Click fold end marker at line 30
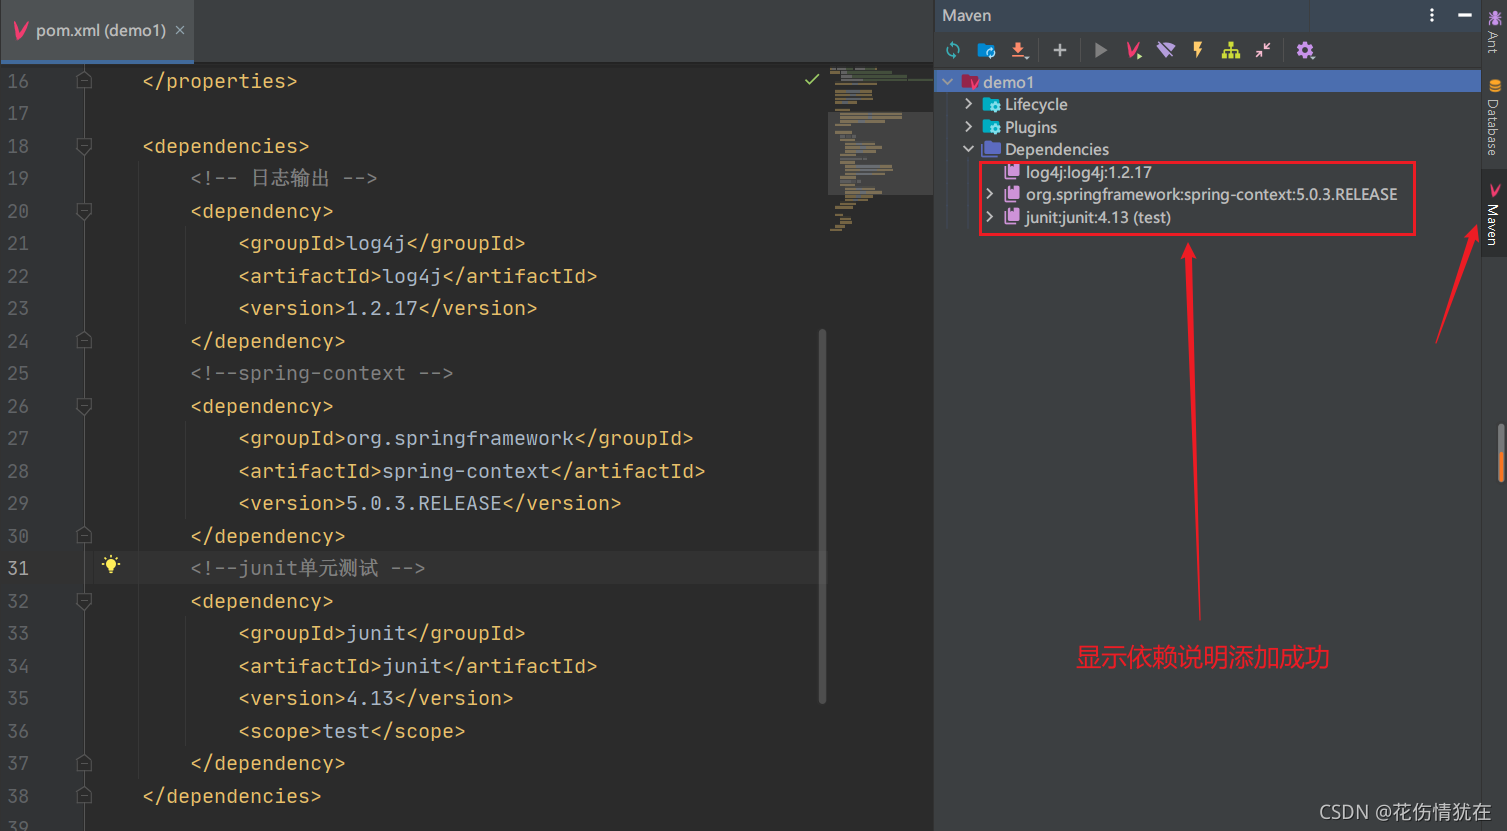The width and height of the screenshot is (1507, 831). 84,536
